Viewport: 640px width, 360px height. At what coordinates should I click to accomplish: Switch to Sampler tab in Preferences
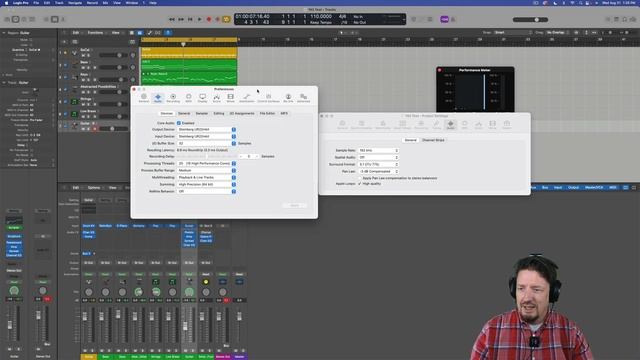click(202, 113)
